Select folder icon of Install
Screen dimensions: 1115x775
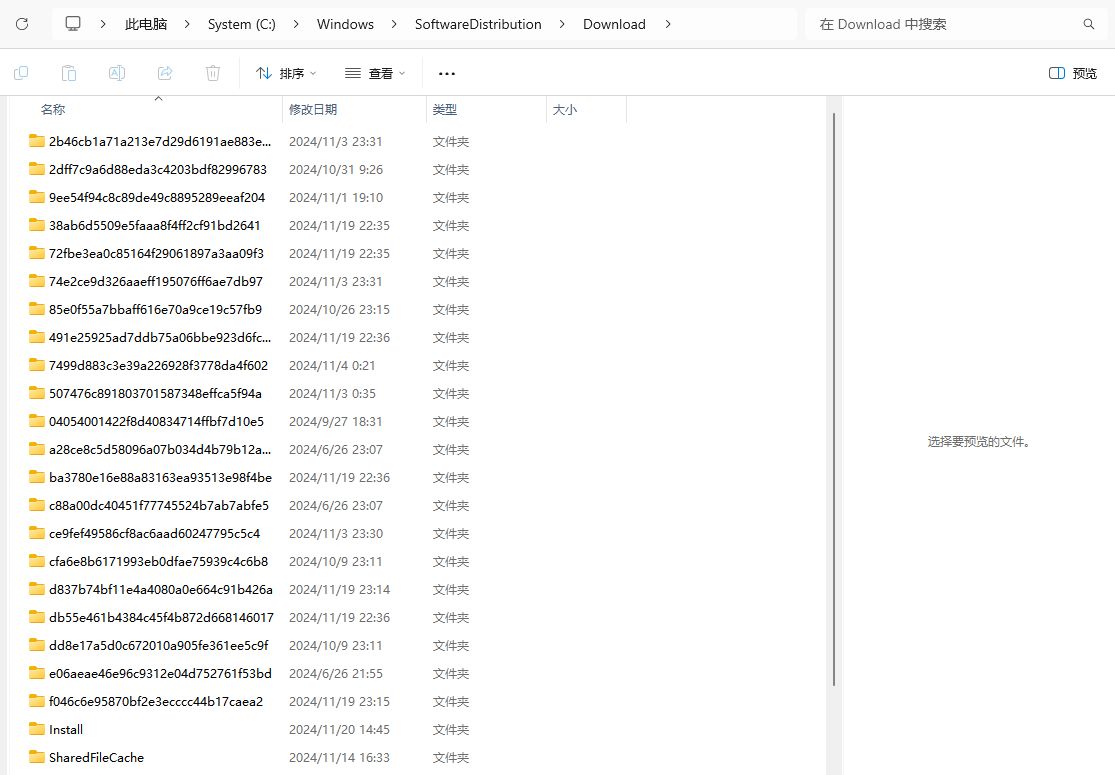click(37, 729)
